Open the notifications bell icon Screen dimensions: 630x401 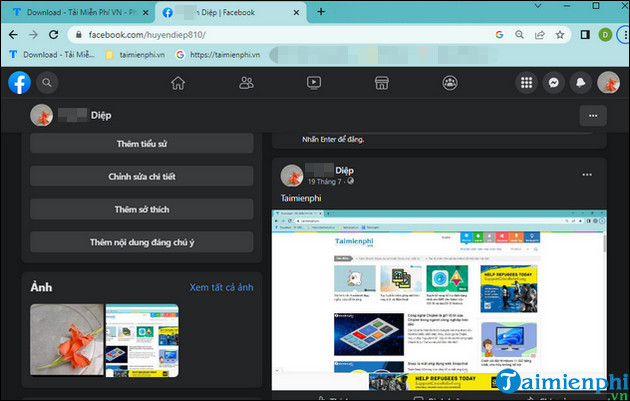tap(580, 83)
